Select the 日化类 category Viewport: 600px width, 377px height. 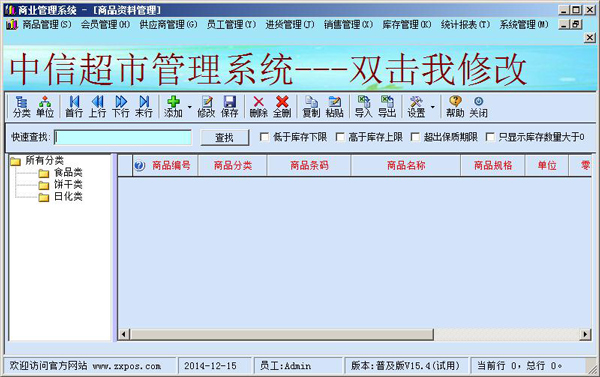(x=68, y=197)
